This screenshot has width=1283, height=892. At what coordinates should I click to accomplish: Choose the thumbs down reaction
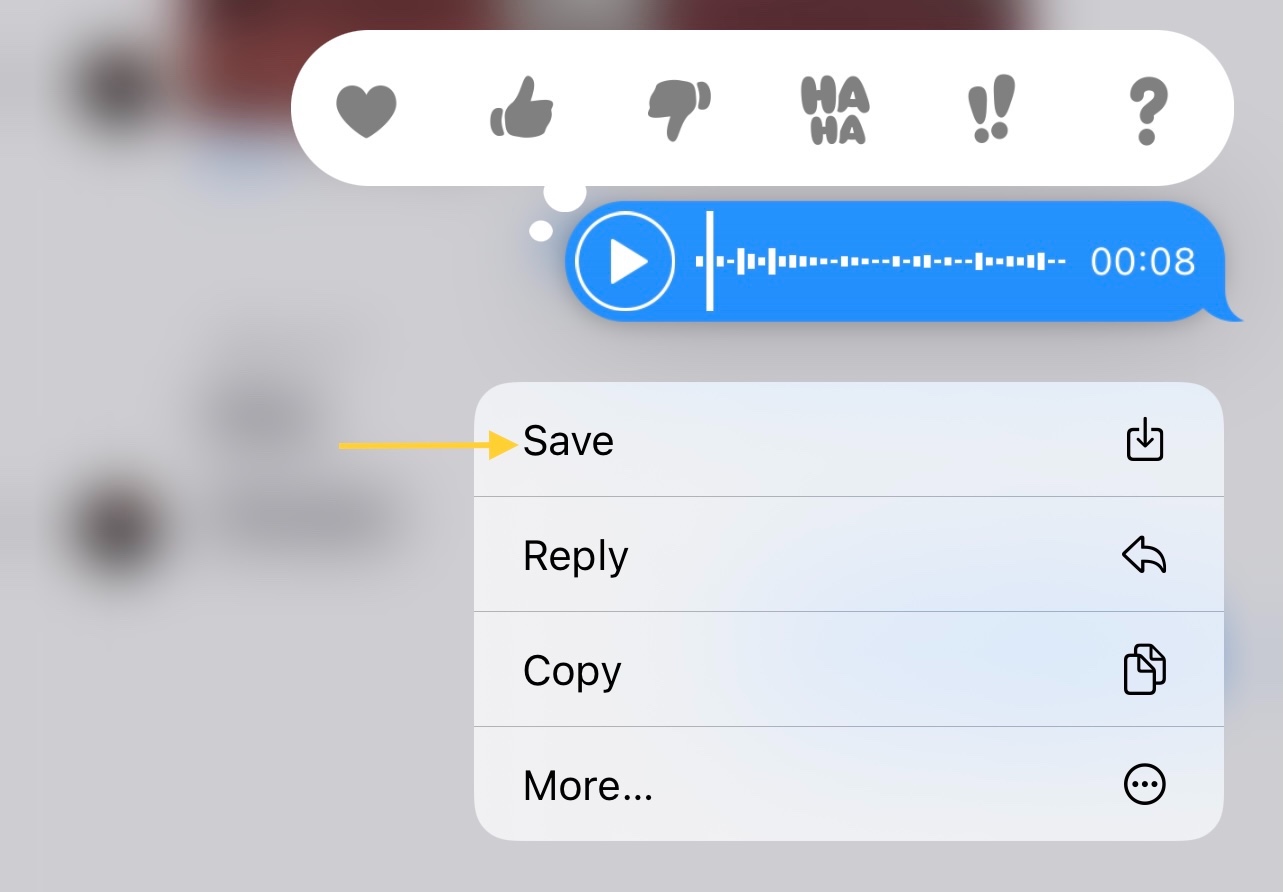679,111
